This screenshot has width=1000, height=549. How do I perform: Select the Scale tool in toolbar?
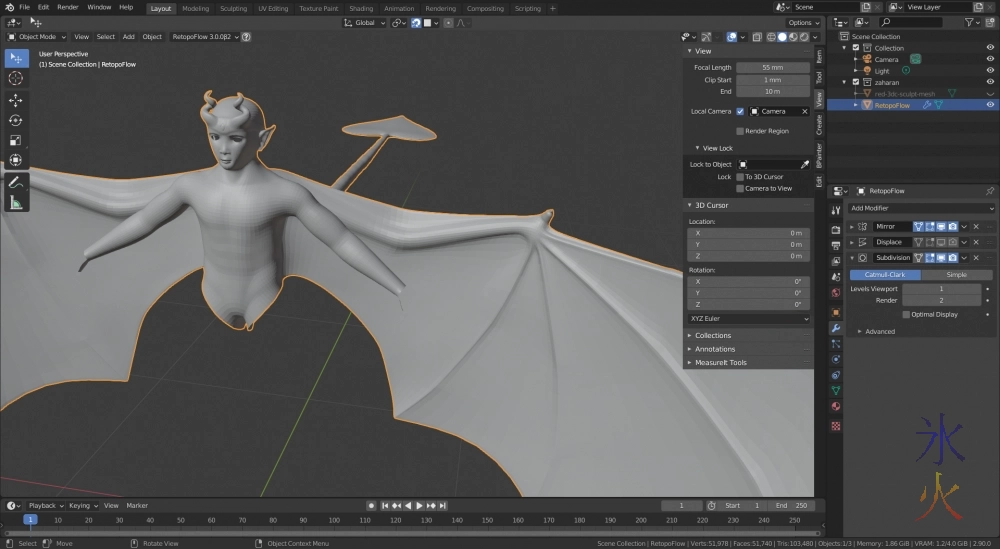point(16,140)
